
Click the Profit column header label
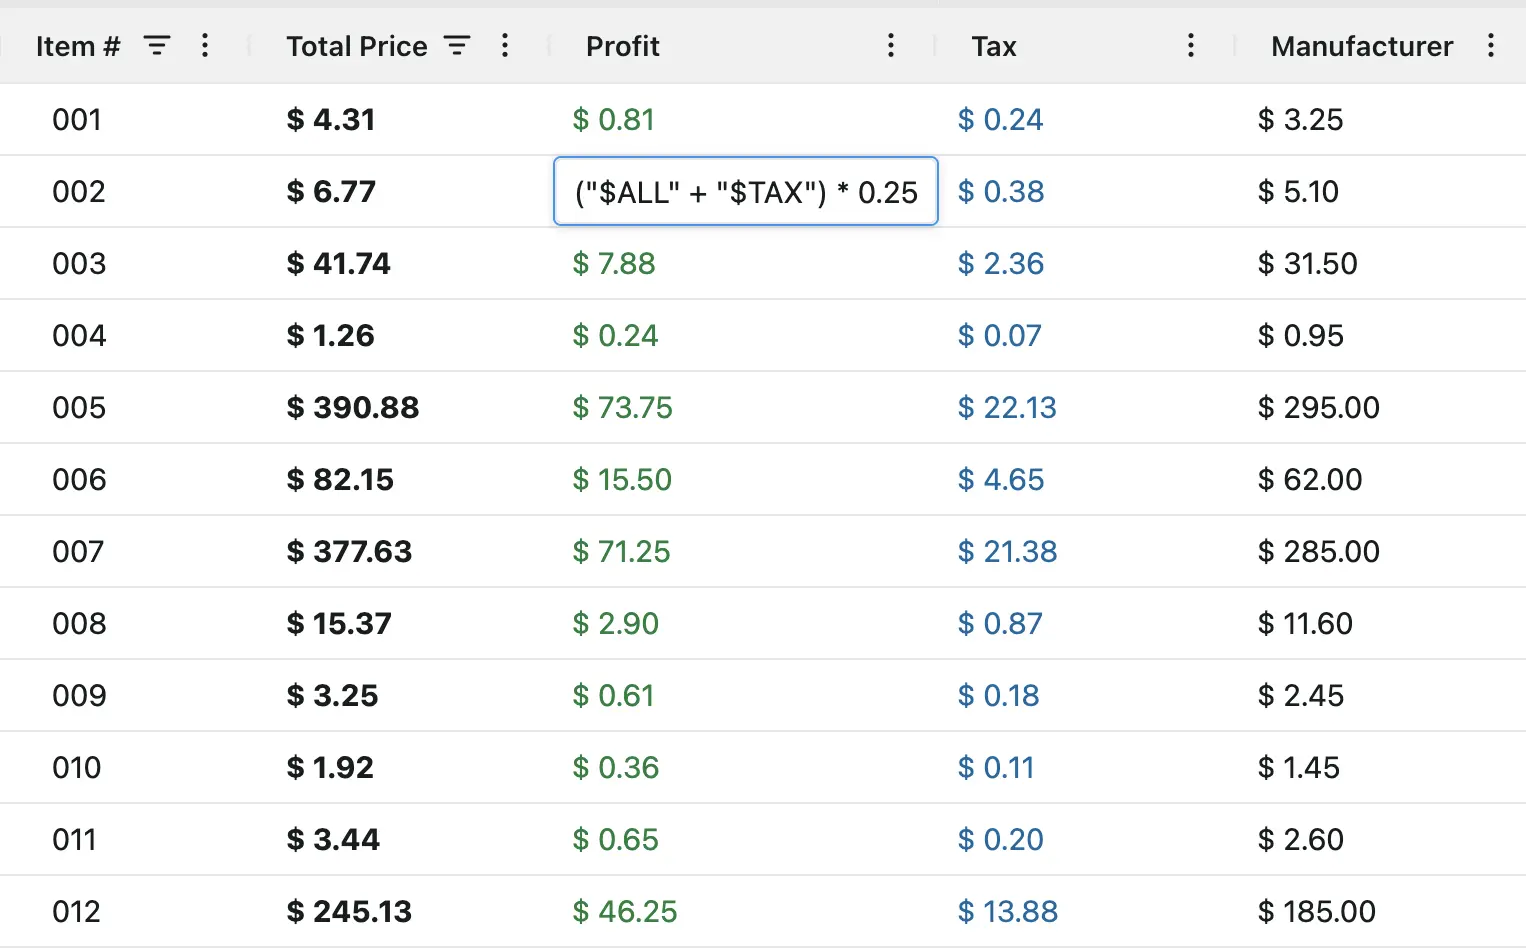[x=622, y=47]
